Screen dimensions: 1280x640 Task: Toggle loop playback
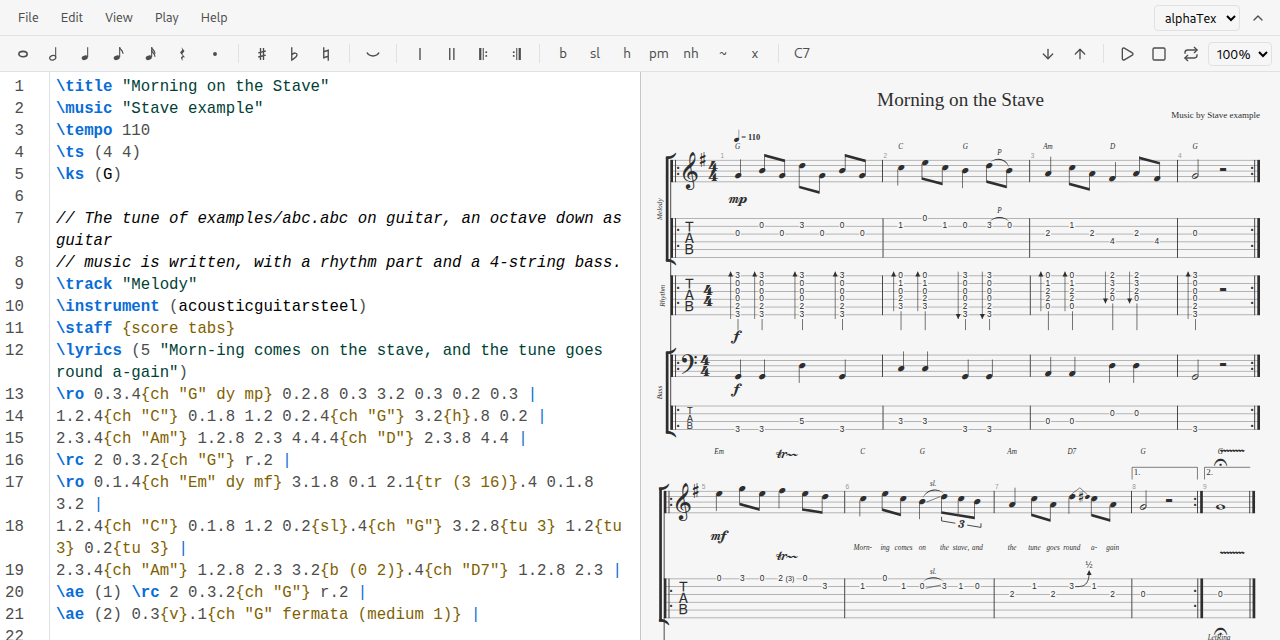pyautogui.click(x=1190, y=54)
